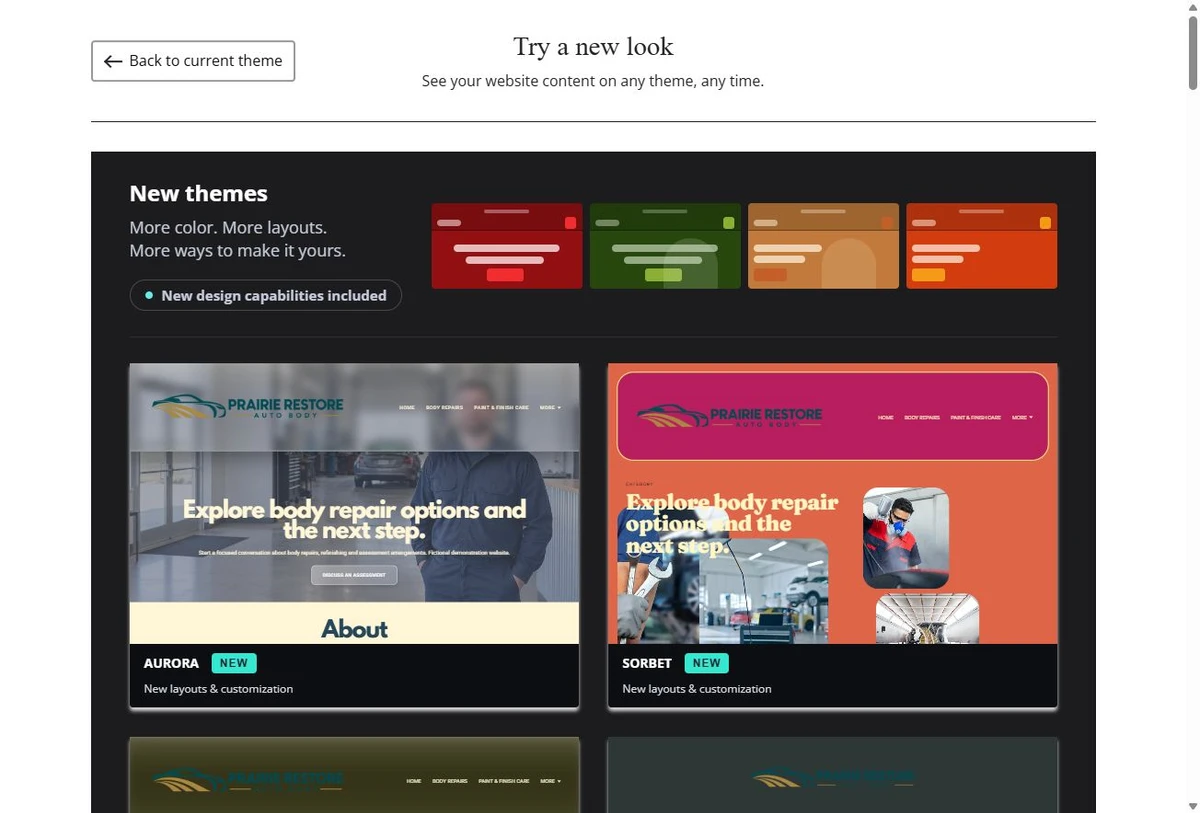Click the vertical scrollbar thumb
The height and width of the screenshot is (813, 1200).
(1191, 53)
